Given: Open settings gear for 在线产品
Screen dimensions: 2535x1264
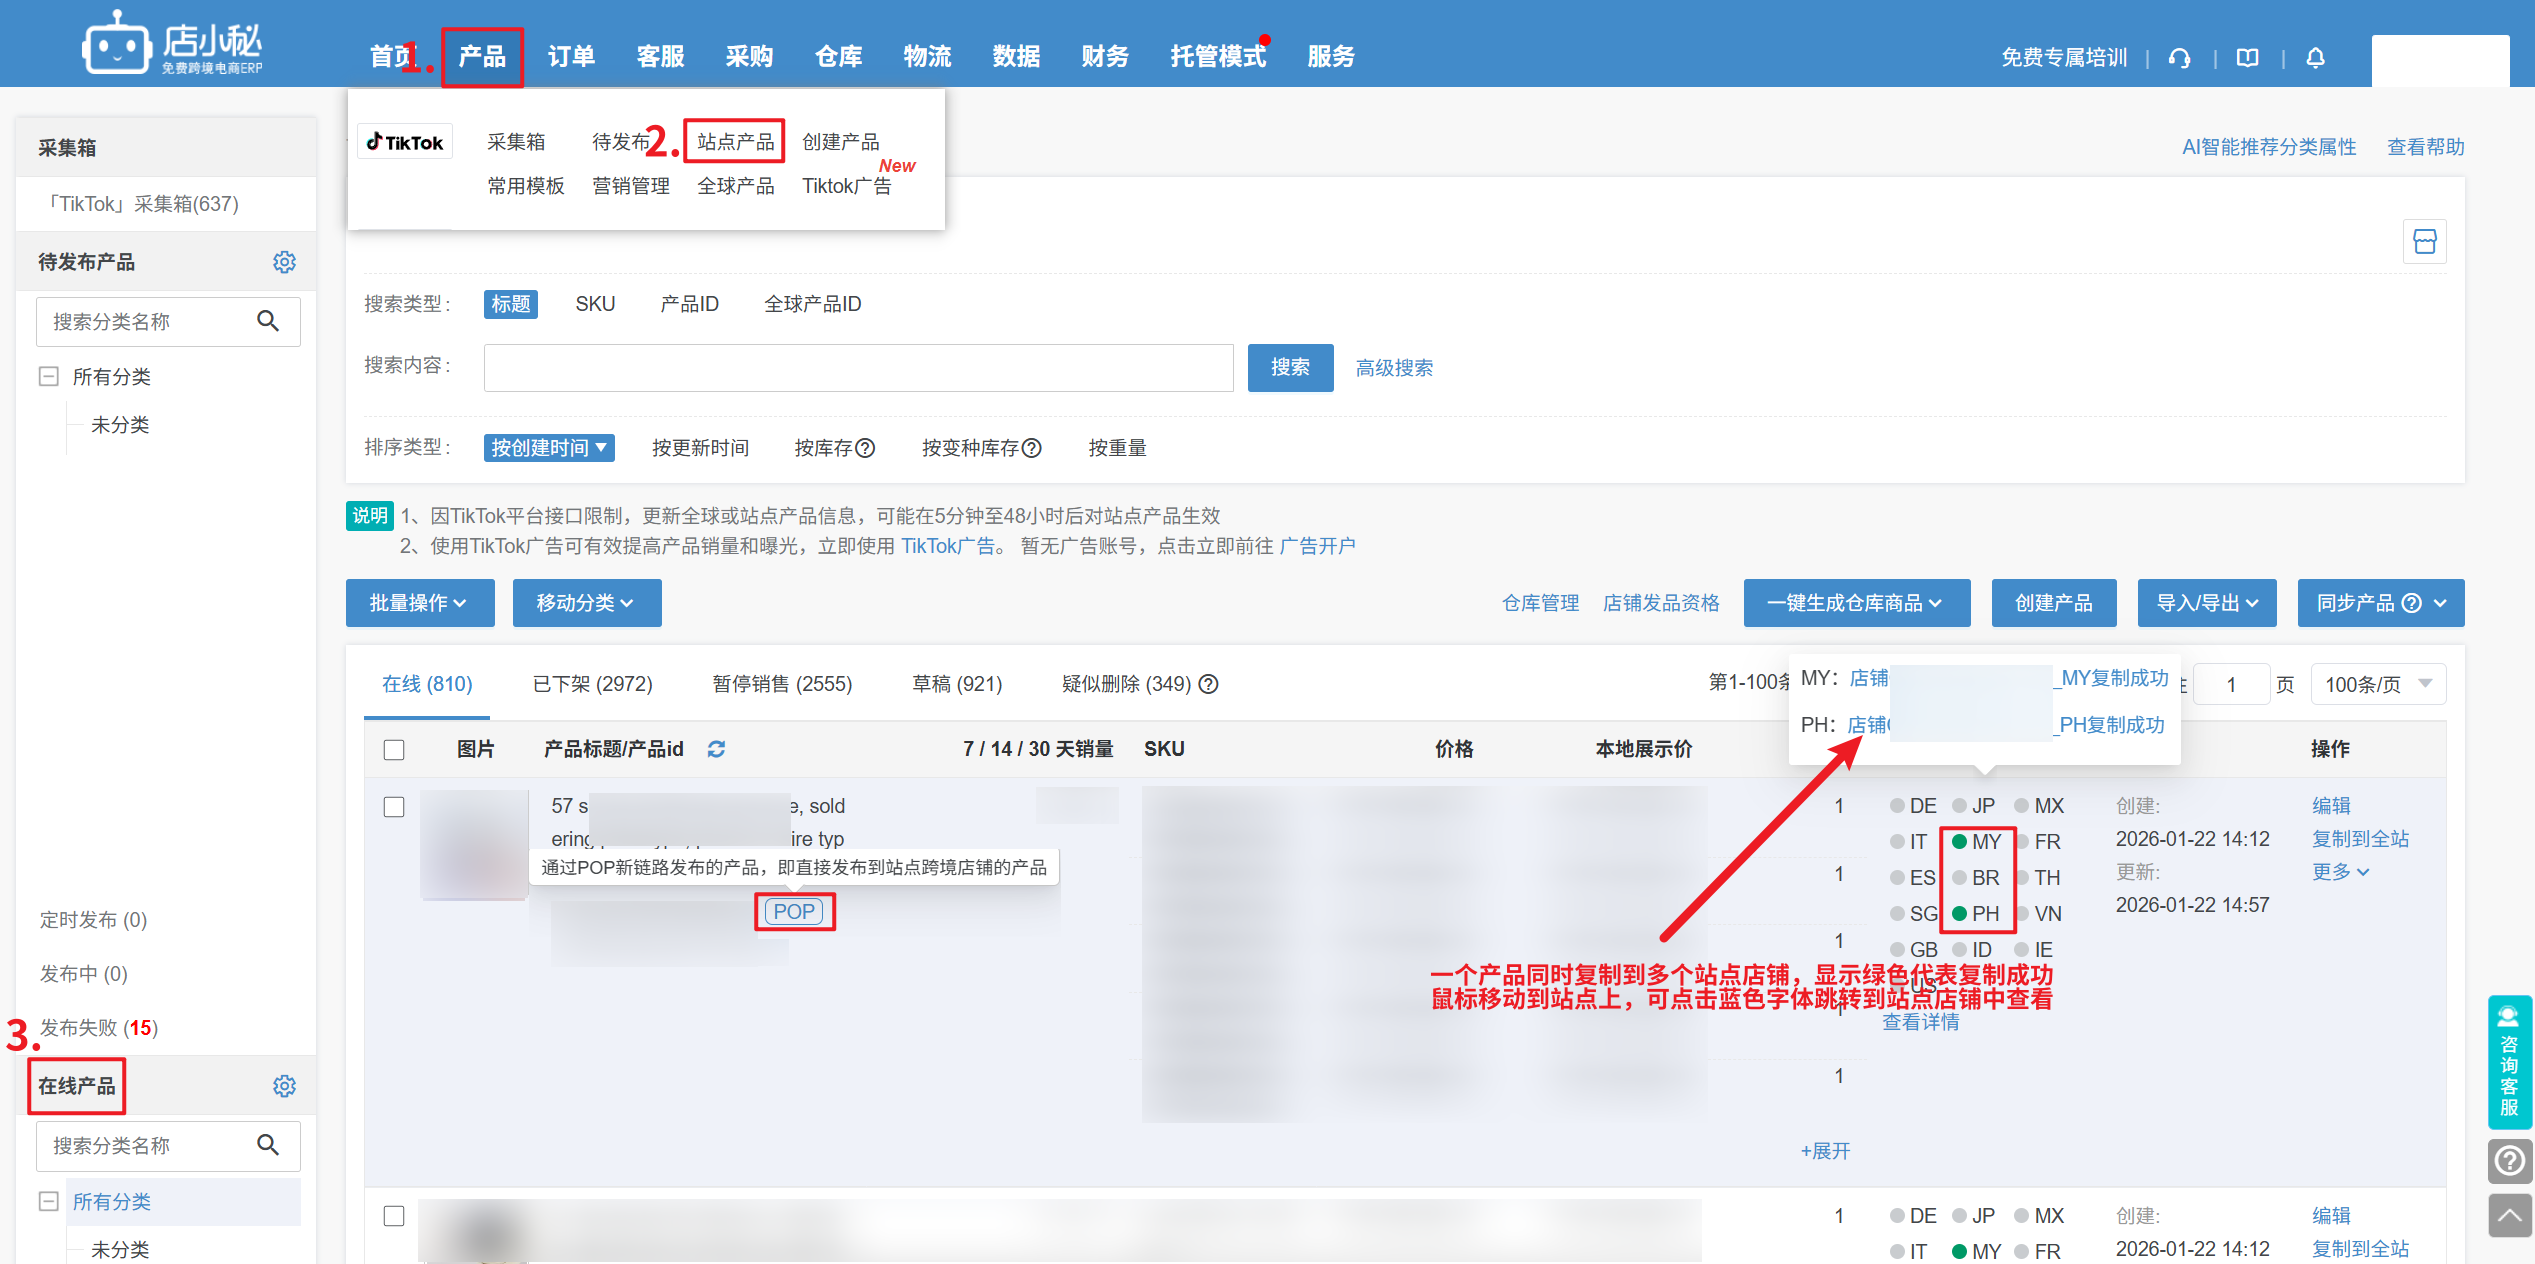Looking at the screenshot, I should click(284, 1086).
